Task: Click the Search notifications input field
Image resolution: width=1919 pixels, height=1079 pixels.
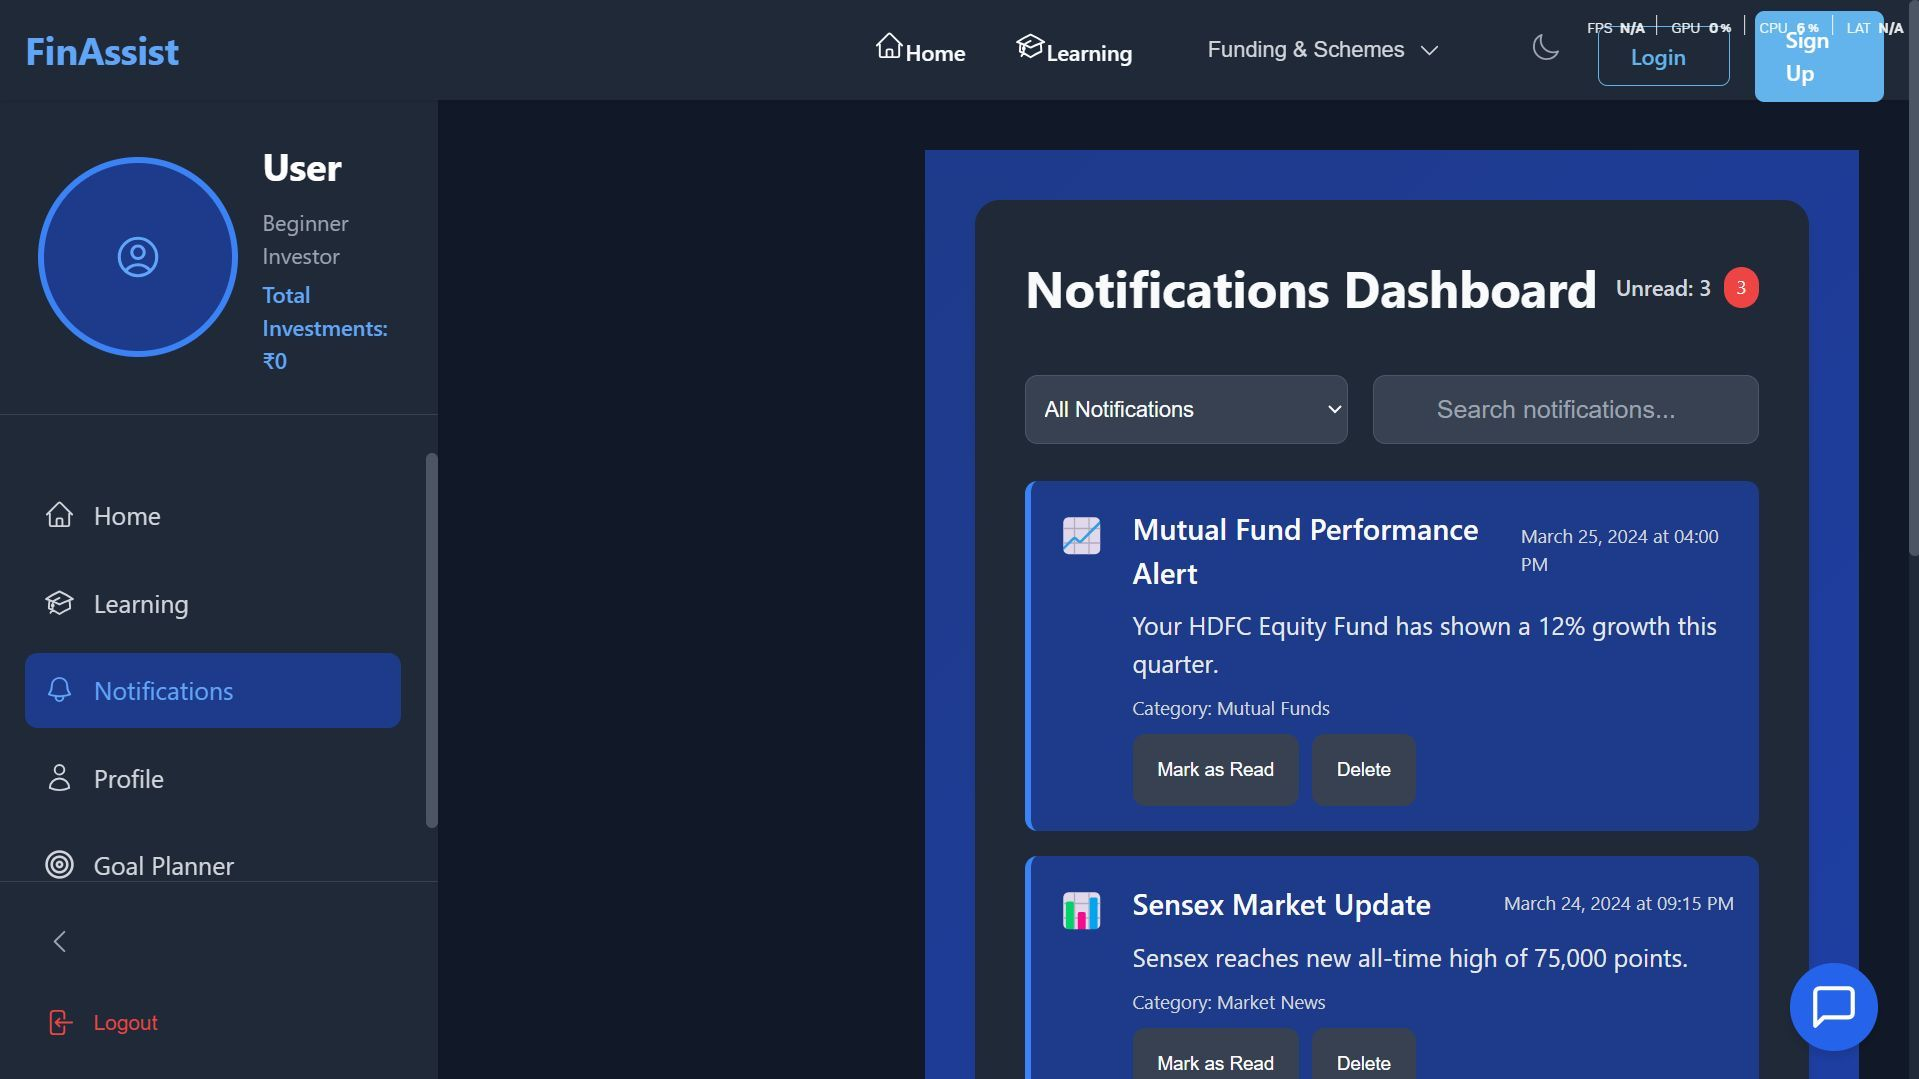Action: 1565,410
